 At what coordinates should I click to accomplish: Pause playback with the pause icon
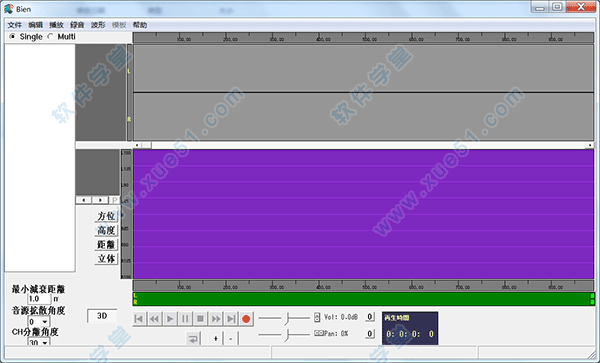(185, 319)
